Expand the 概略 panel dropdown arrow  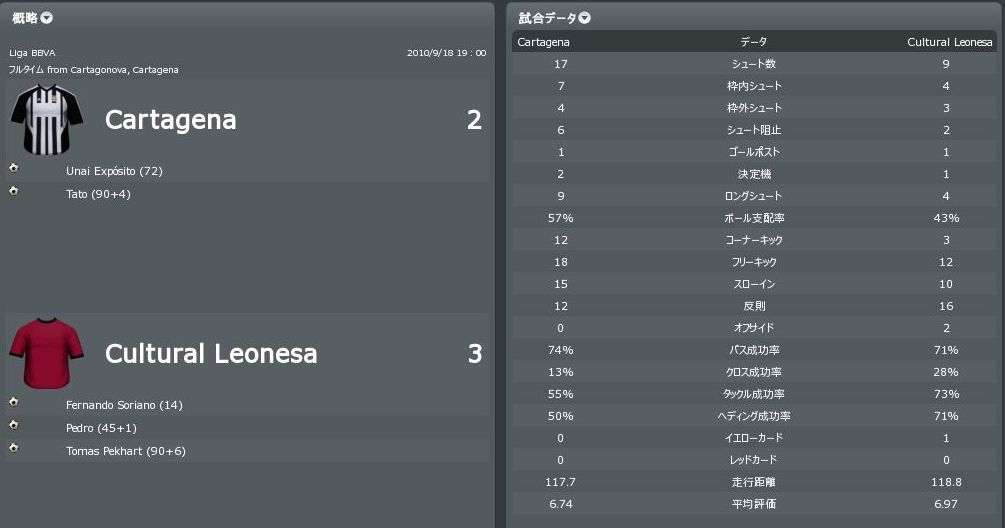click(x=47, y=18)
